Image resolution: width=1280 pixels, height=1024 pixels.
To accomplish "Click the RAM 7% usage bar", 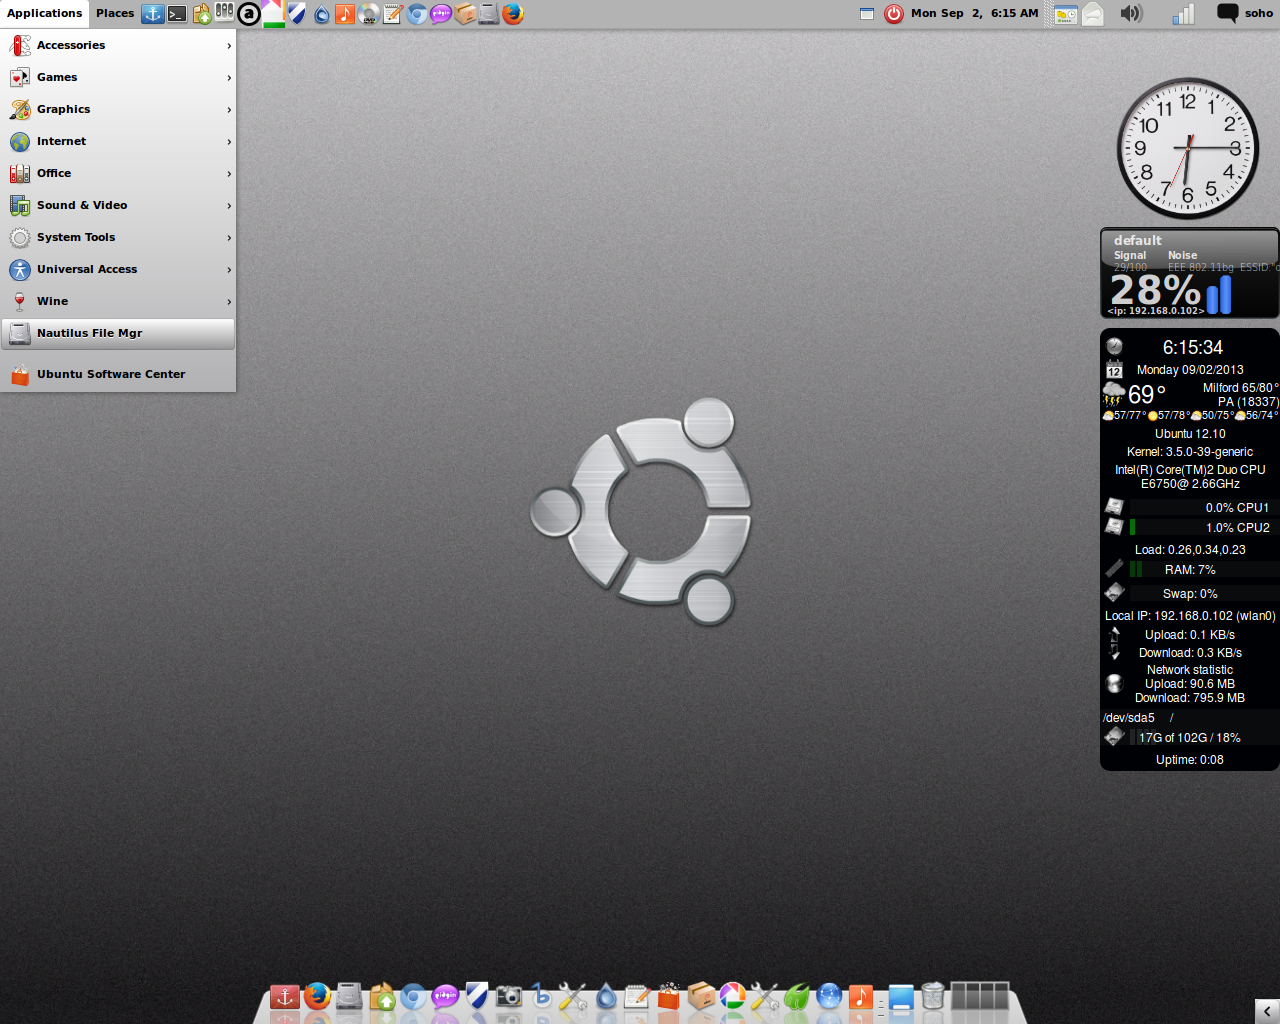I will 1203,569.
